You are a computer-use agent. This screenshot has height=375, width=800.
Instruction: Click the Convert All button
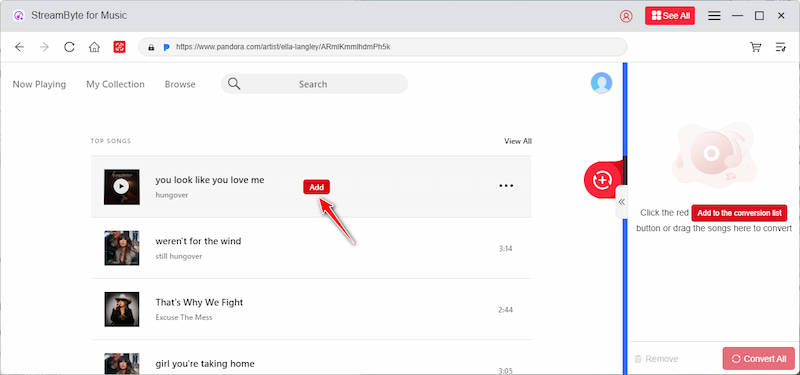759,359
